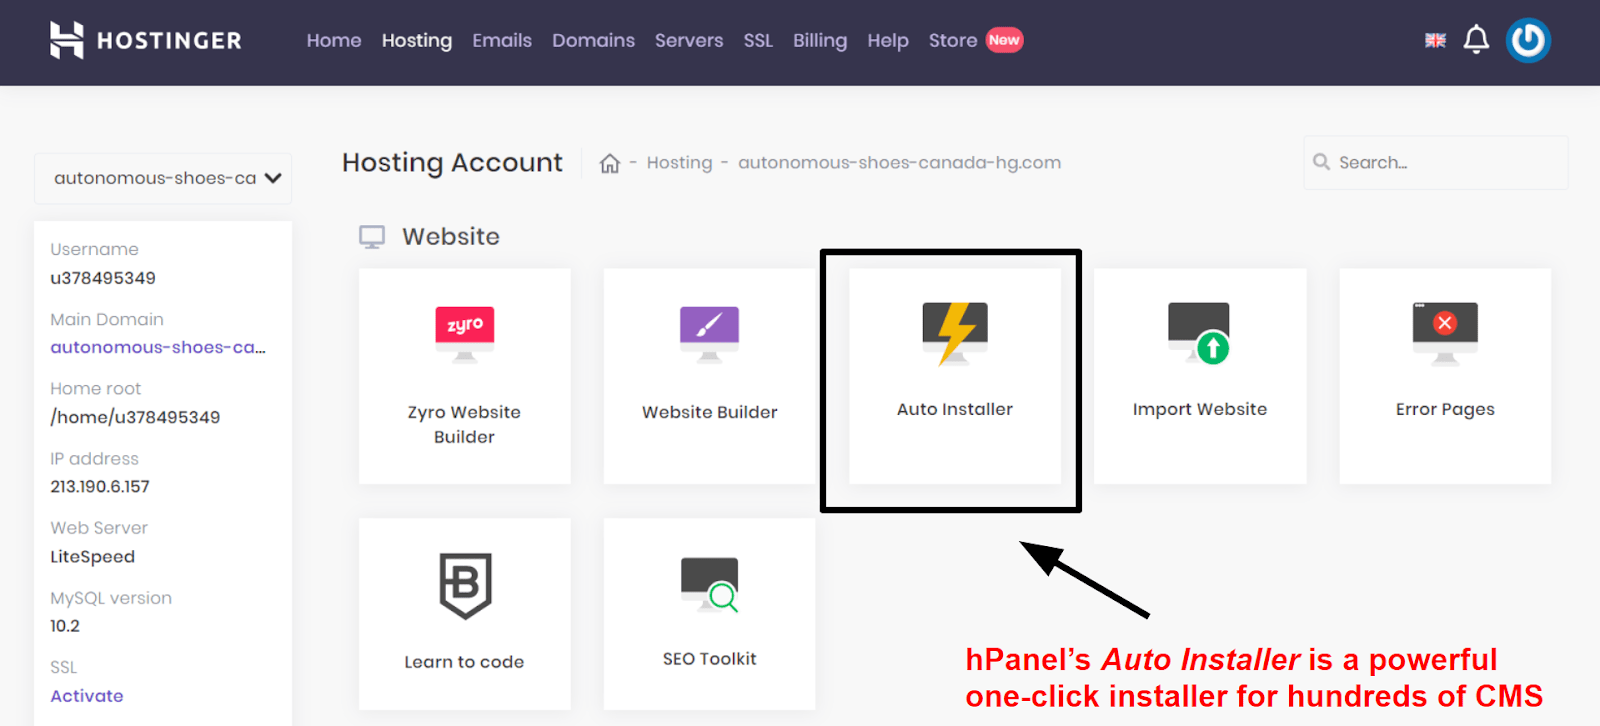Viewport: 1600px width, 726px height.
Task: Open the SEO Toolkit magnifier icon
Action: coord(710,584)
